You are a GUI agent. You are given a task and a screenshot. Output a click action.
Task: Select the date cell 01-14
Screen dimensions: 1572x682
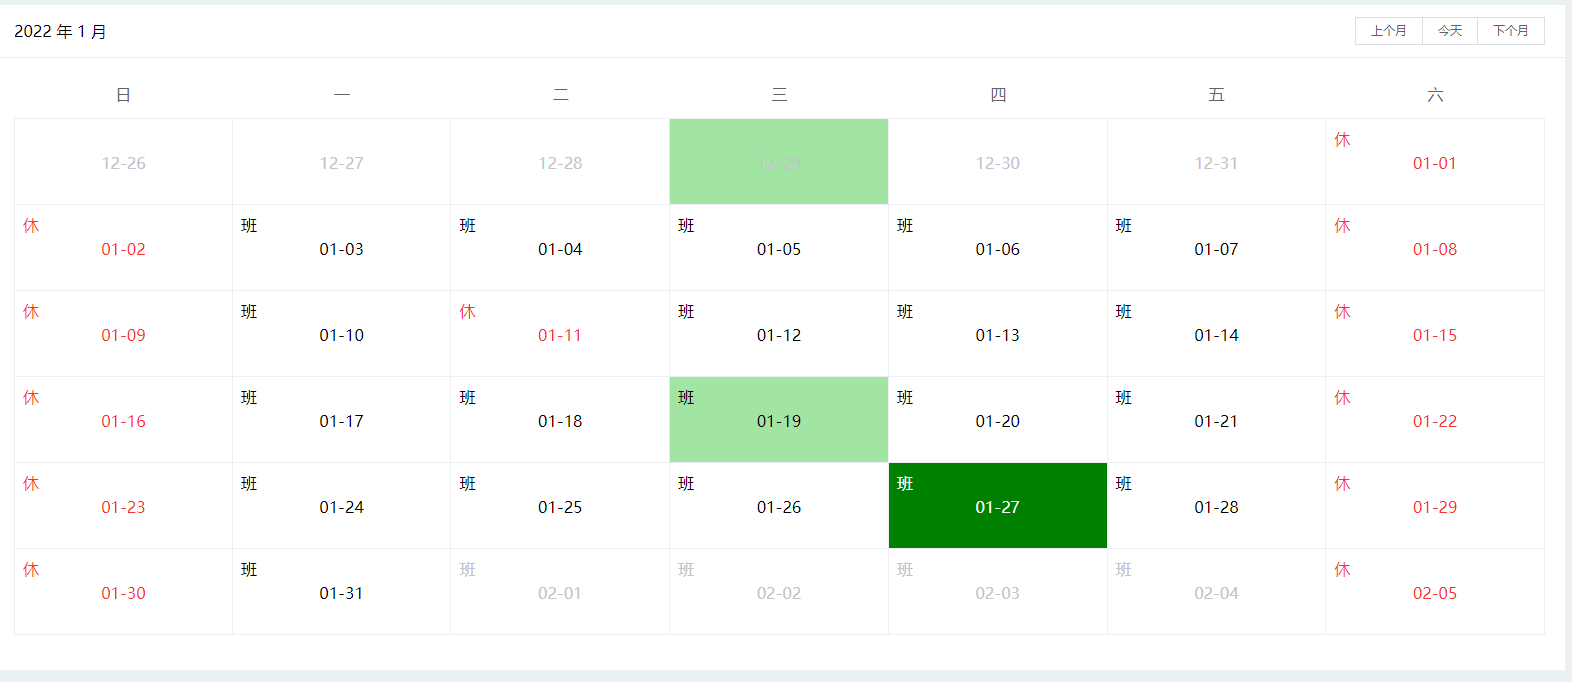[1215, 335]
